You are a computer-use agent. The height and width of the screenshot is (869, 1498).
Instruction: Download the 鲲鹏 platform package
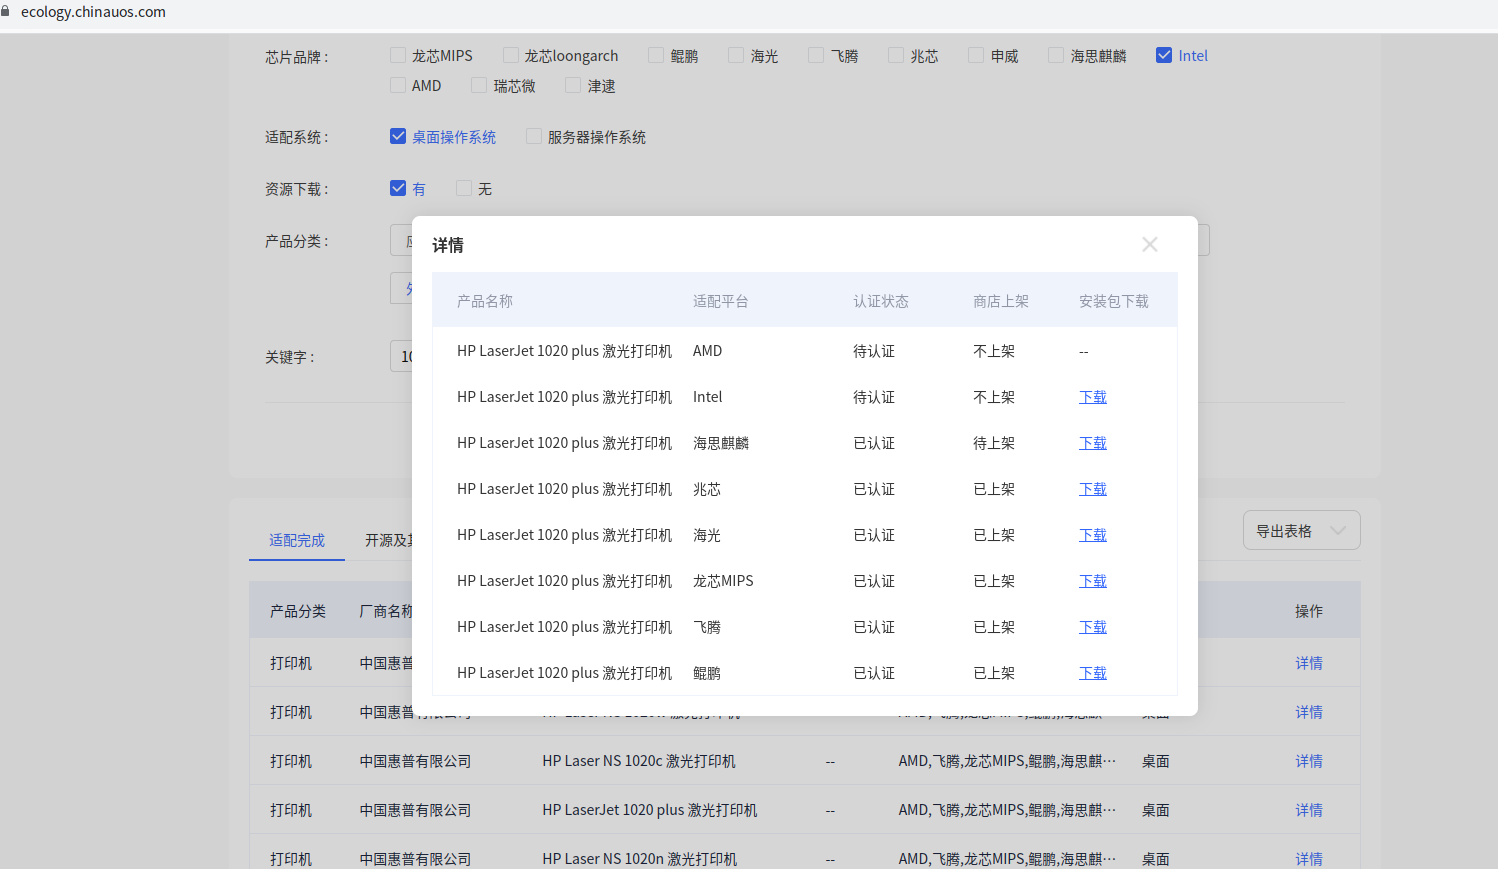tap(1092, 673)
